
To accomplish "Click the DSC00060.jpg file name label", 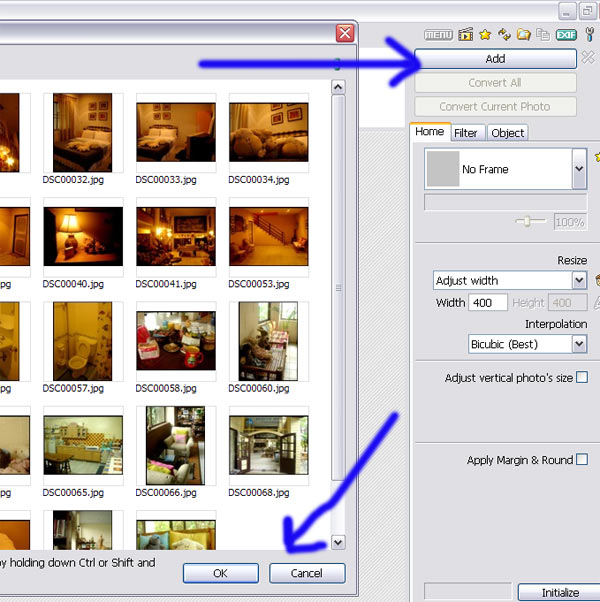I will tap(259, 389).
